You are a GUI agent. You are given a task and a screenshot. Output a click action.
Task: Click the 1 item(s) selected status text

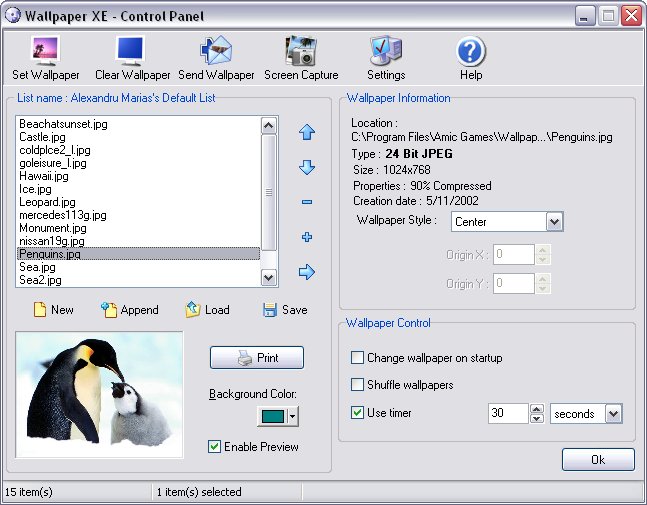[x=199, y=492]
